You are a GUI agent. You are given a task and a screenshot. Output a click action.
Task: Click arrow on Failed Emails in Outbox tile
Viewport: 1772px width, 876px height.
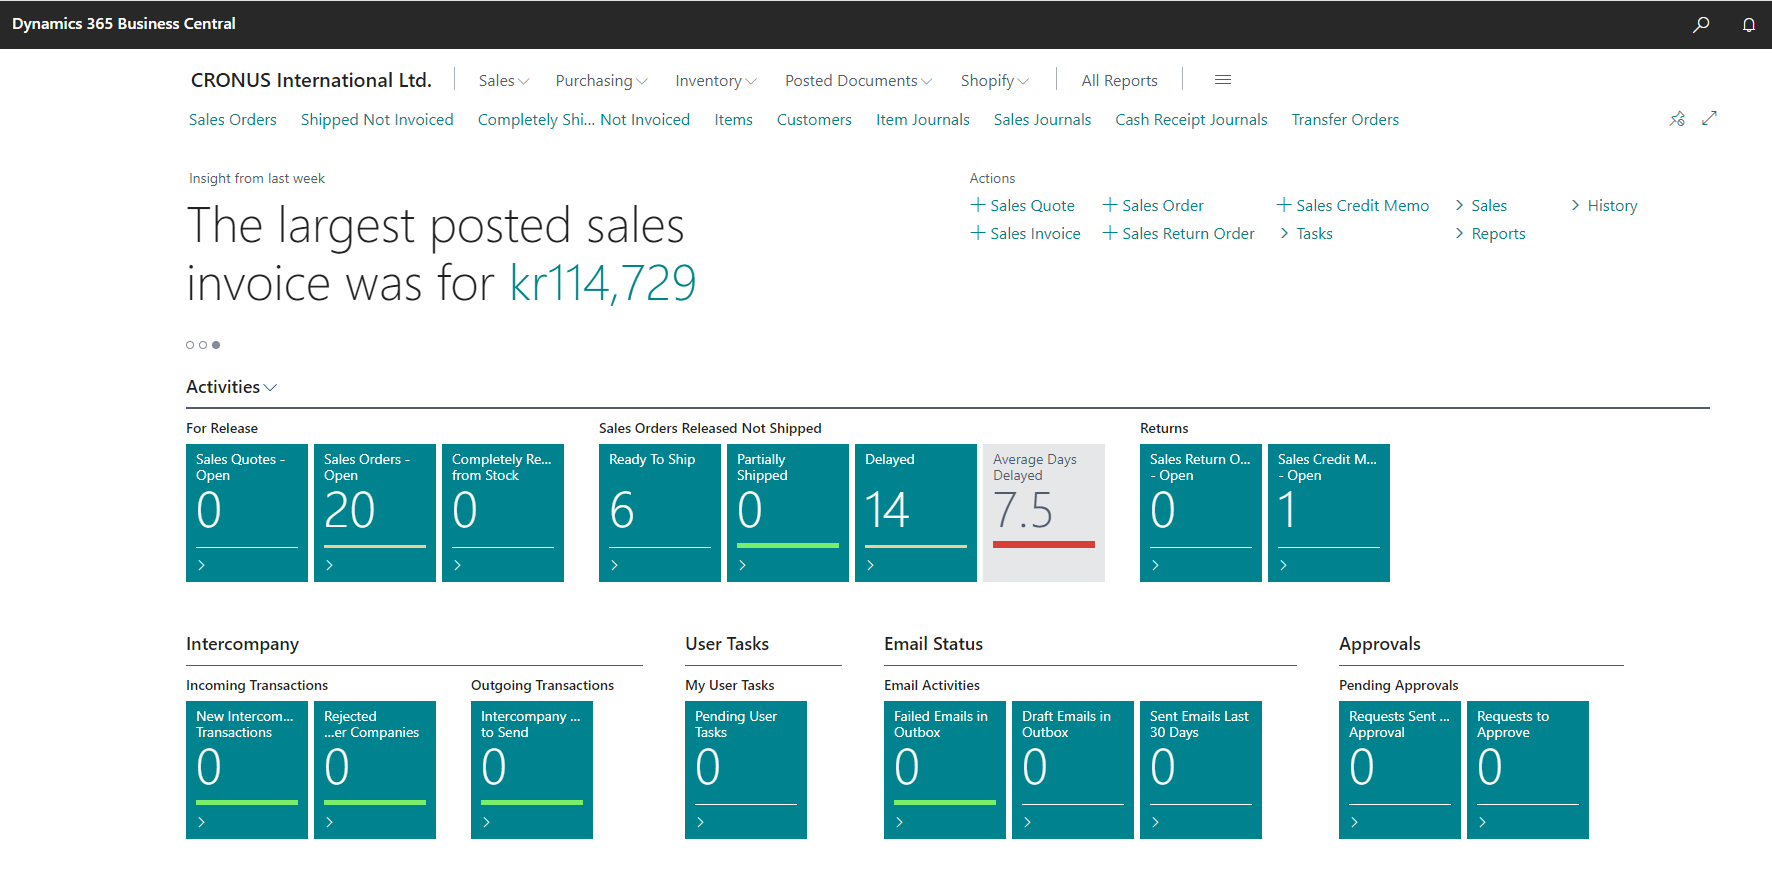pyautogui.click(x=899, y=822)
